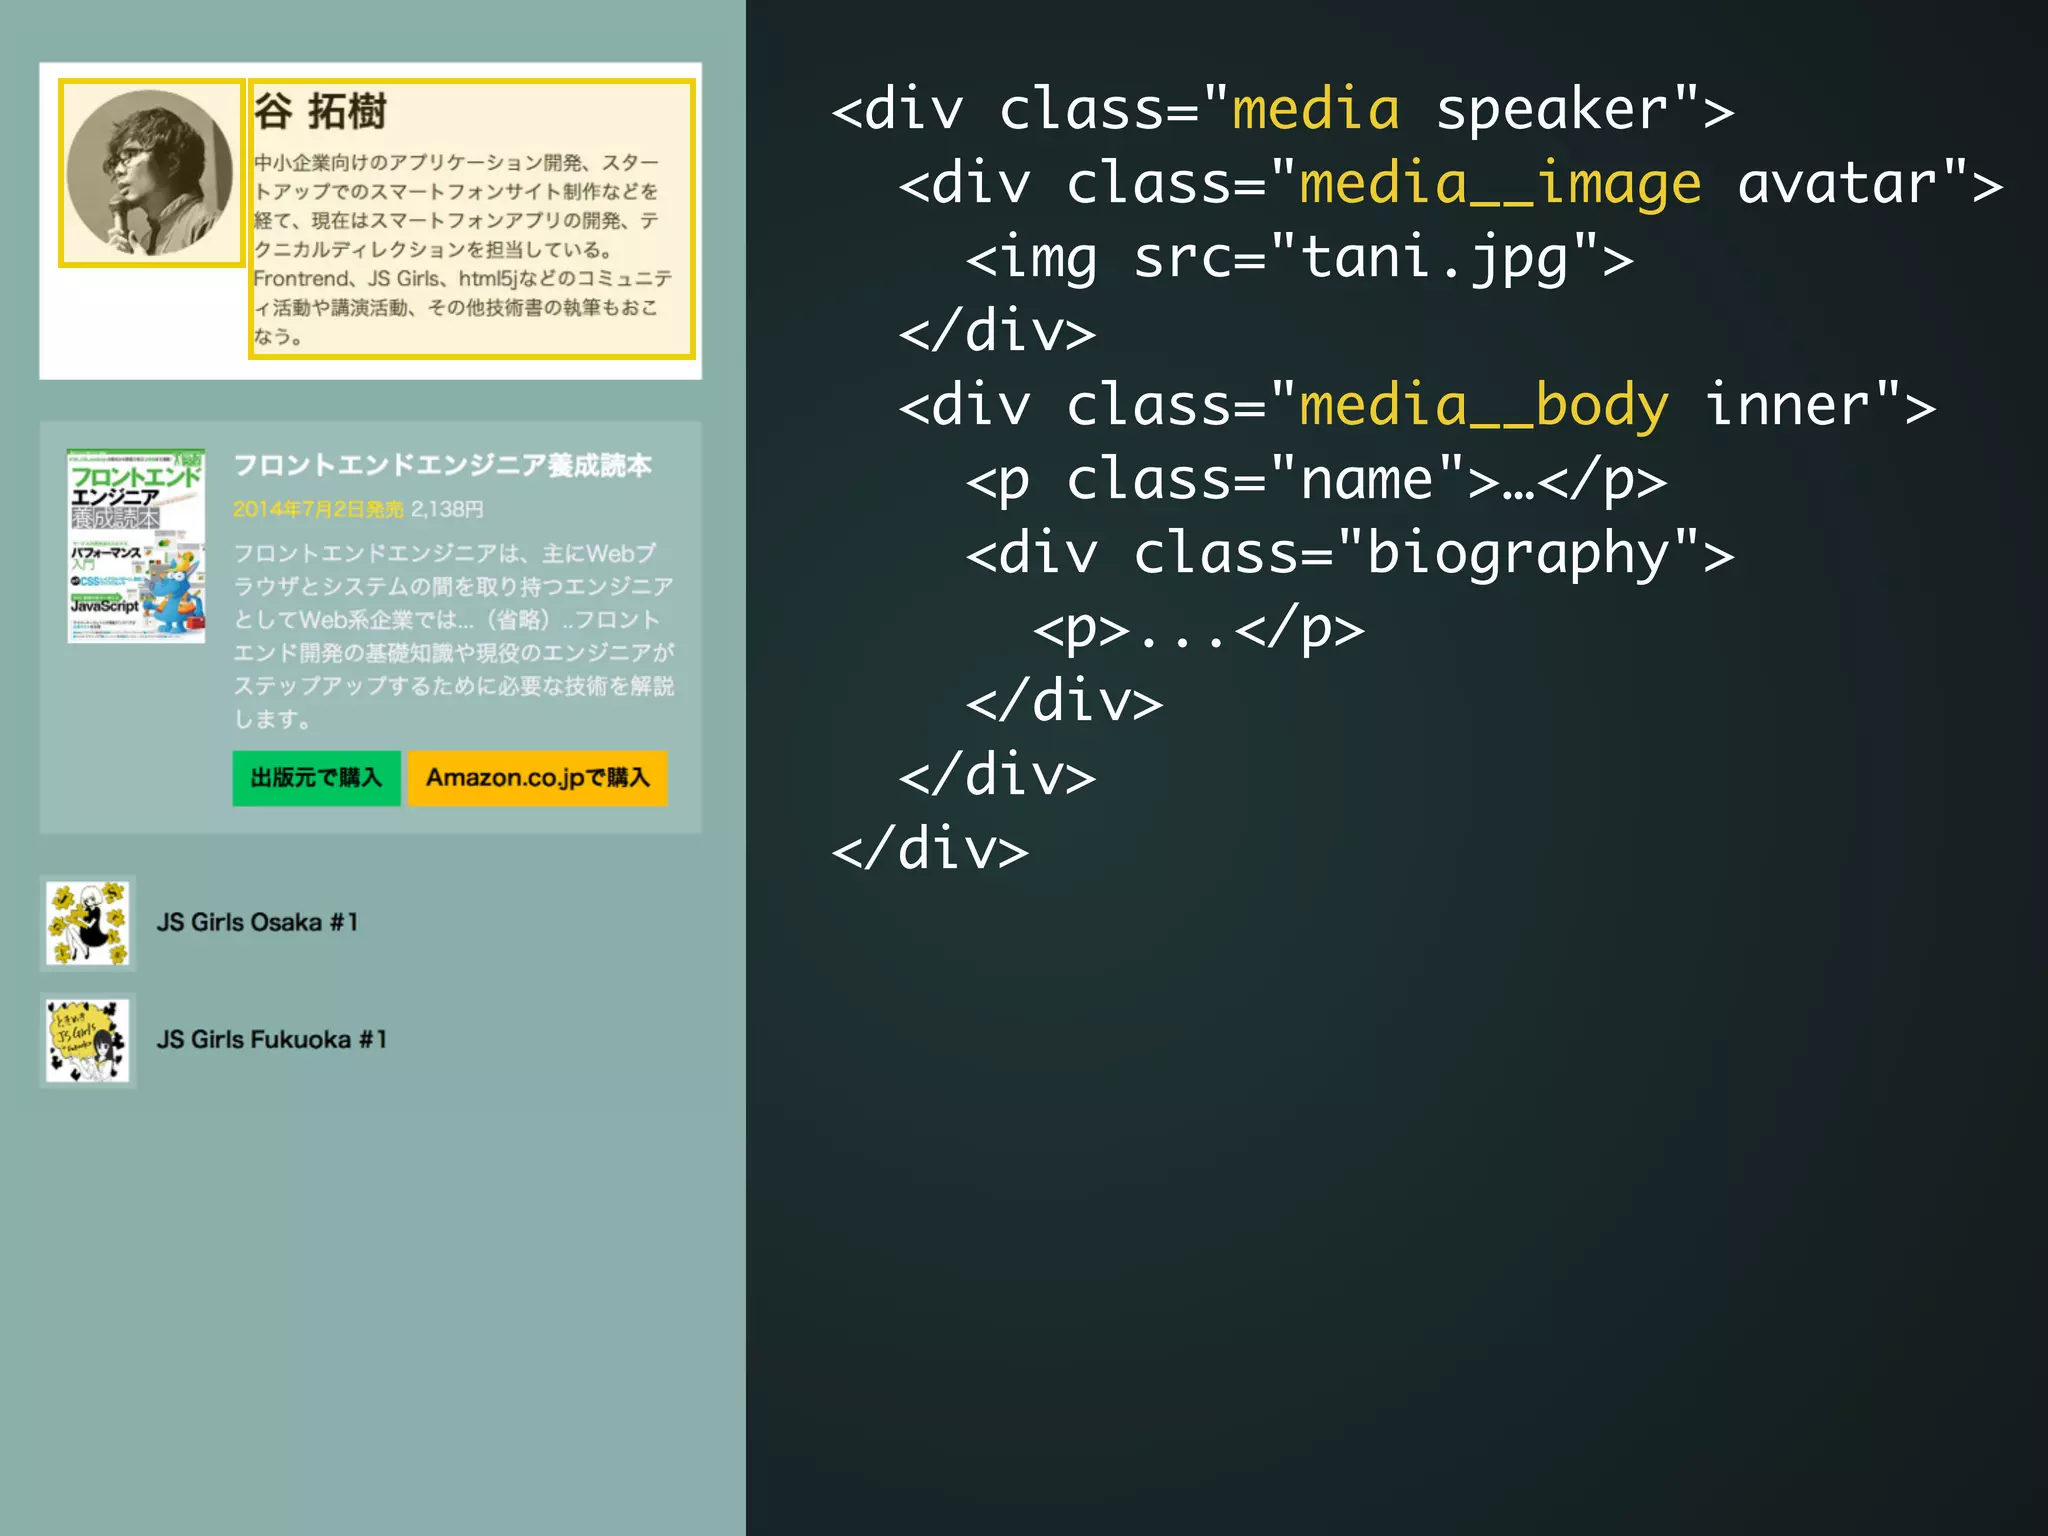Image resolution: width=2048 pixels, height=1536 pixels.
Task: Click the 2014年7月2日発売 release date text
Action: coord(318,510)
